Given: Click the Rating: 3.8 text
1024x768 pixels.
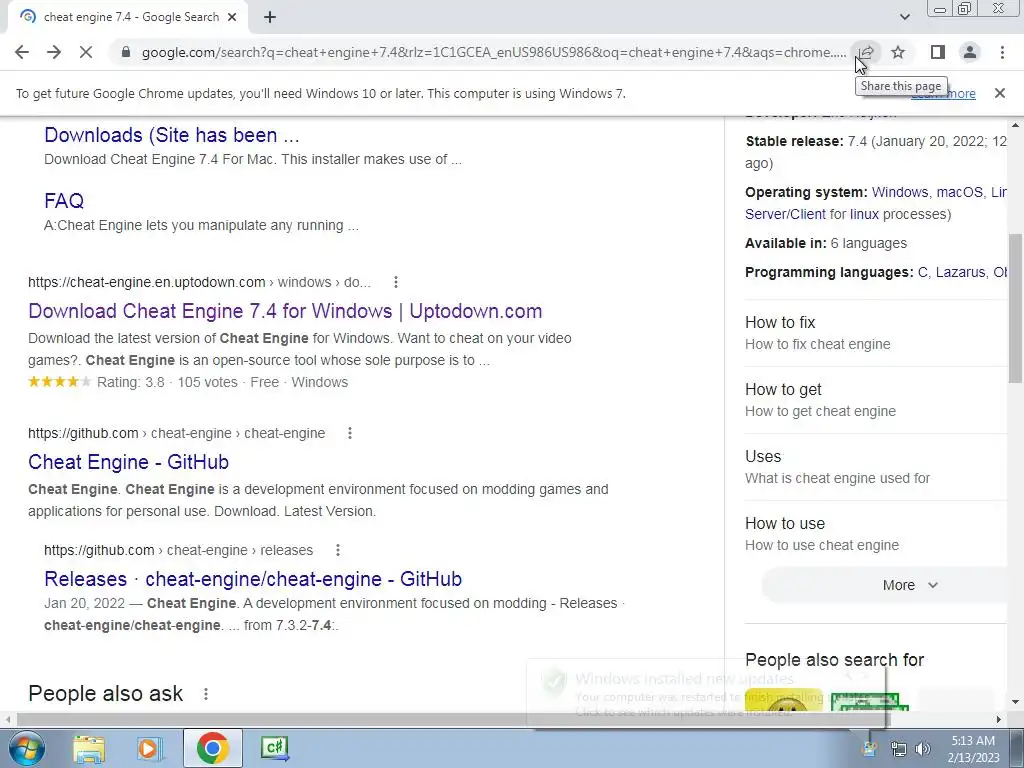Looking at the screenshot, I should point(131,382).
